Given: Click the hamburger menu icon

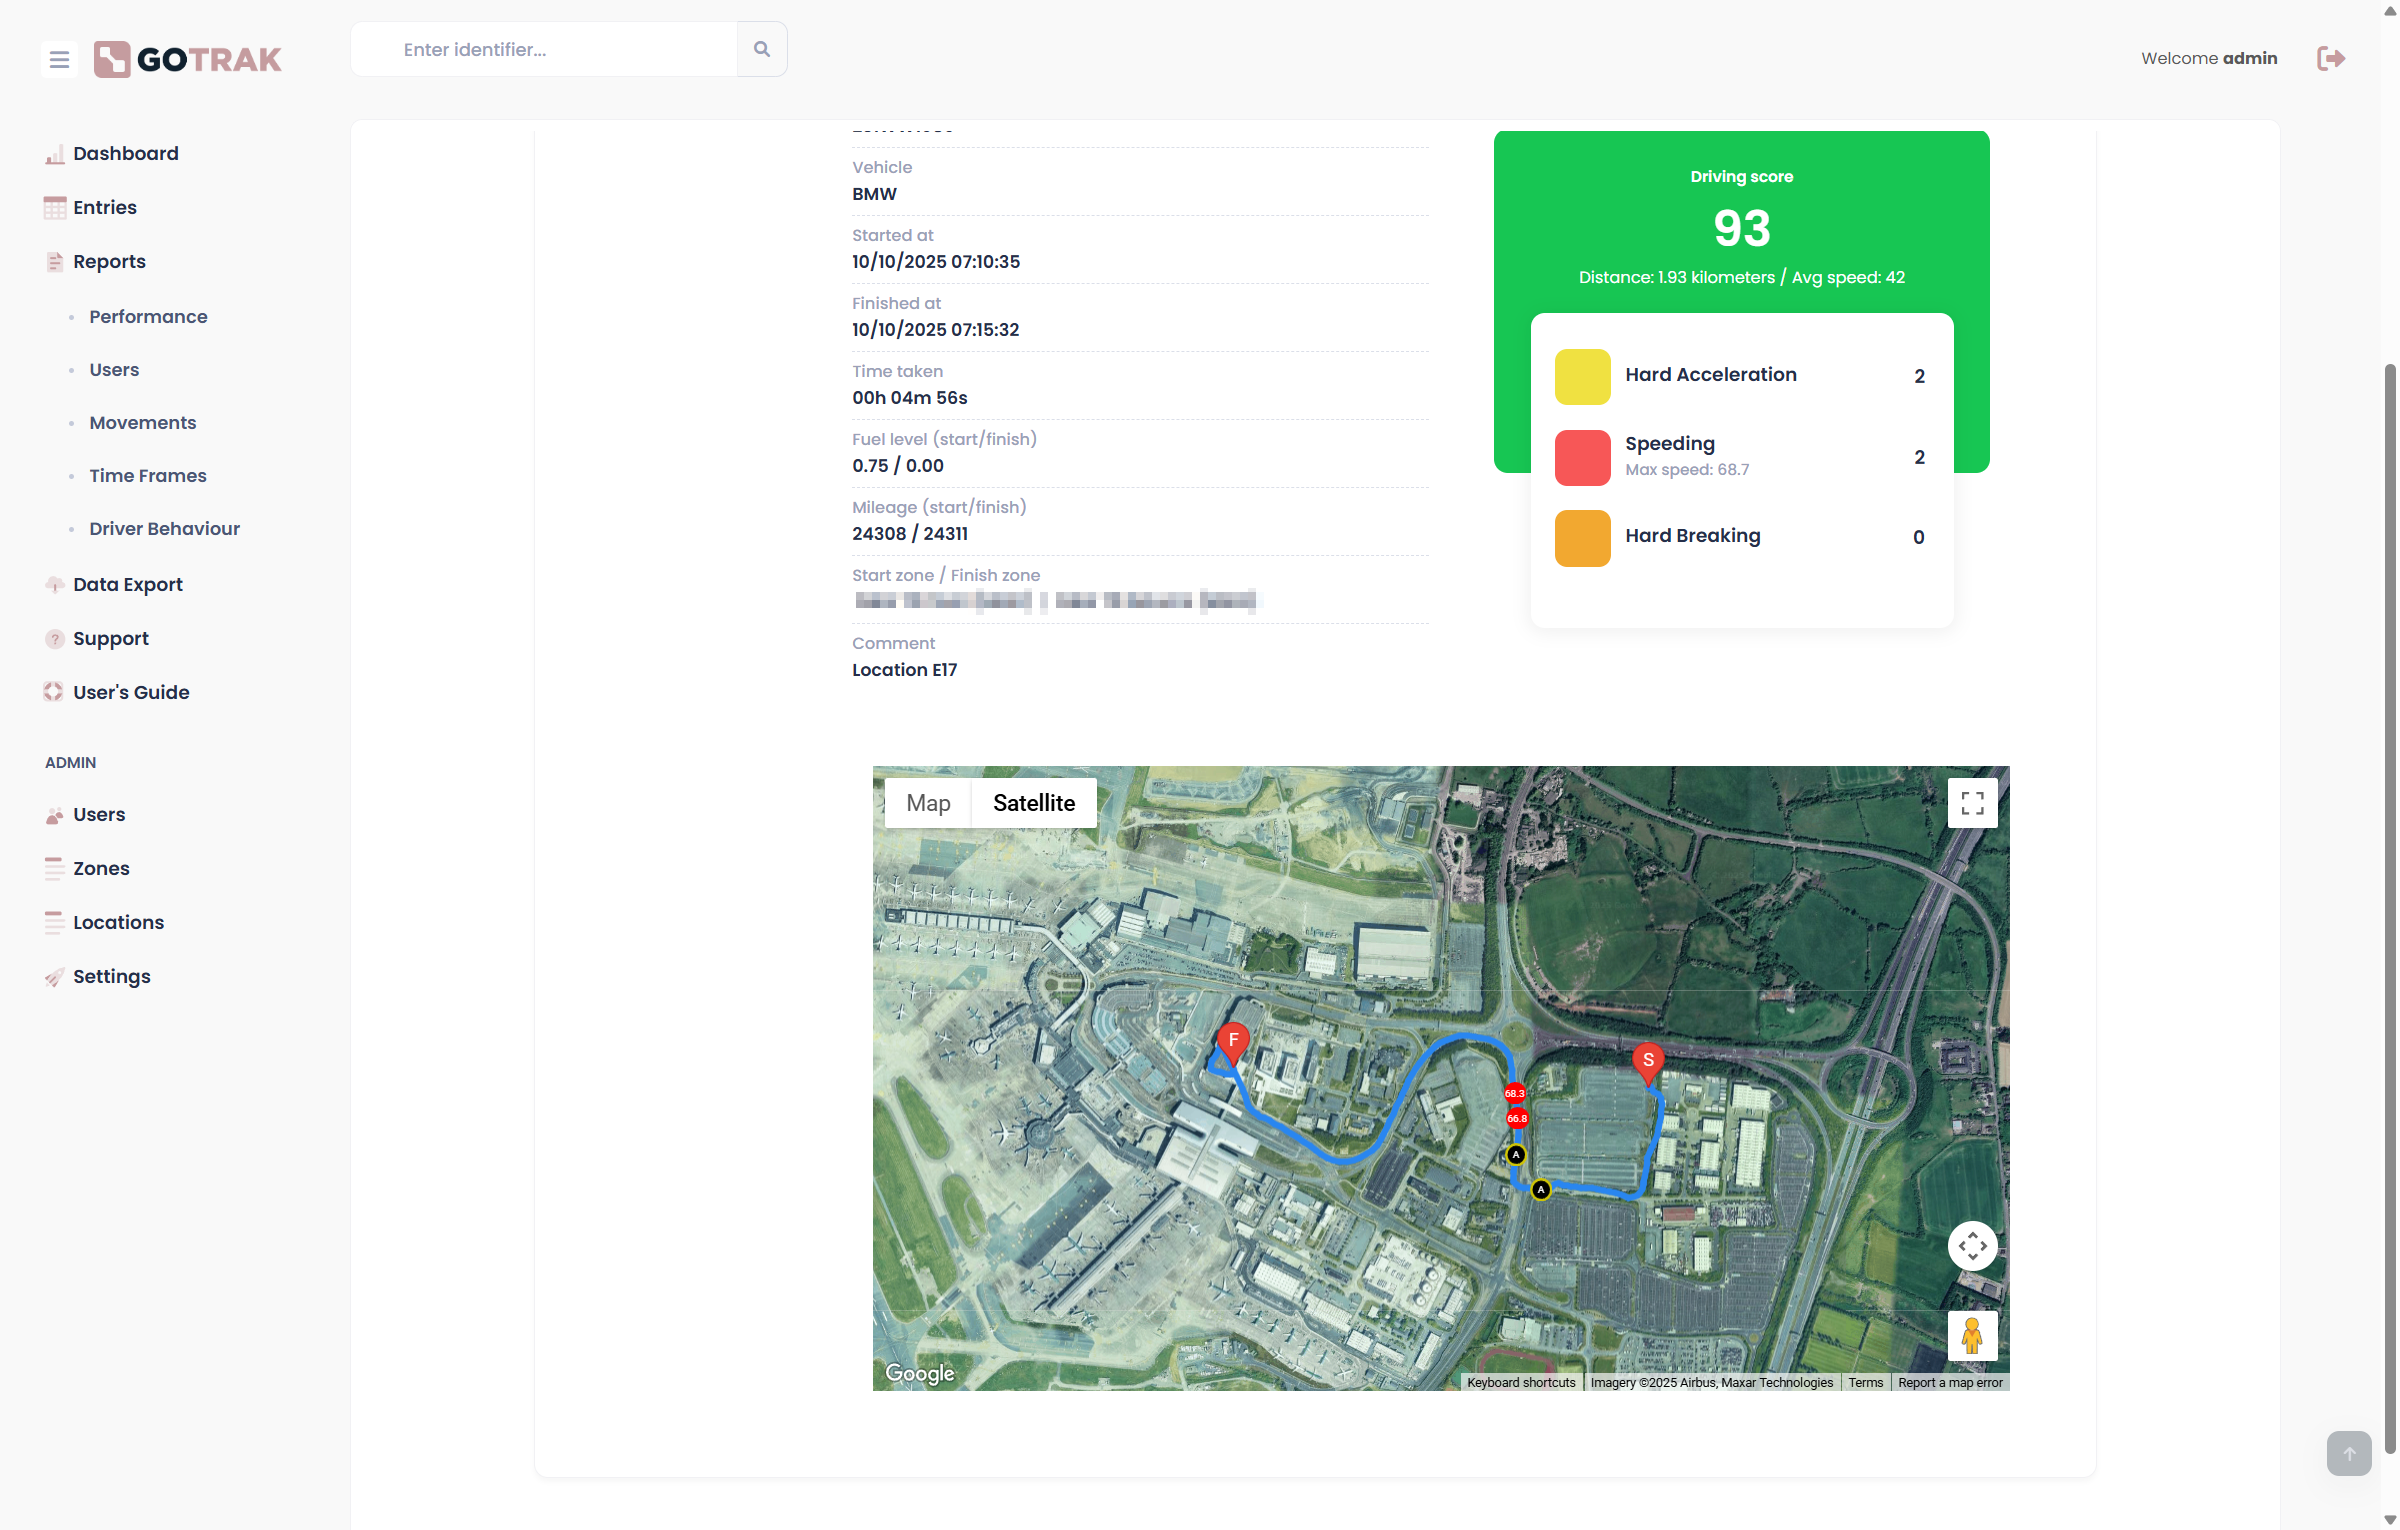Looking at the screenshot, I should click(x=59, y=60).
